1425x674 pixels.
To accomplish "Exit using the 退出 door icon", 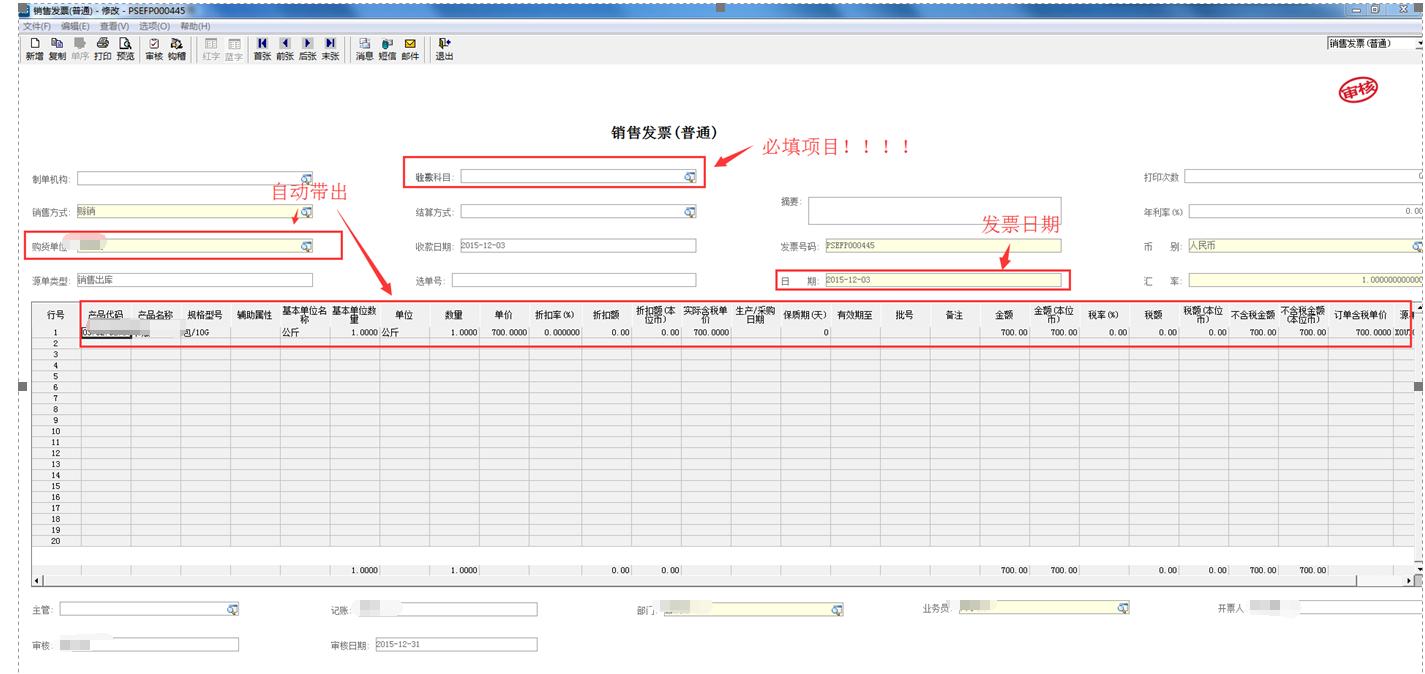I will (444, 44).
